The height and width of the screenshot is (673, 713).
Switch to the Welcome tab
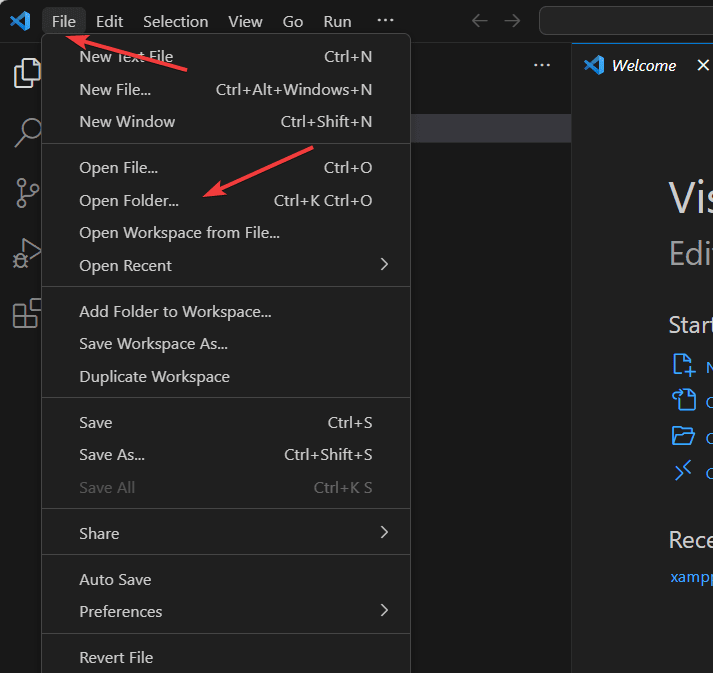pos(643,65)
